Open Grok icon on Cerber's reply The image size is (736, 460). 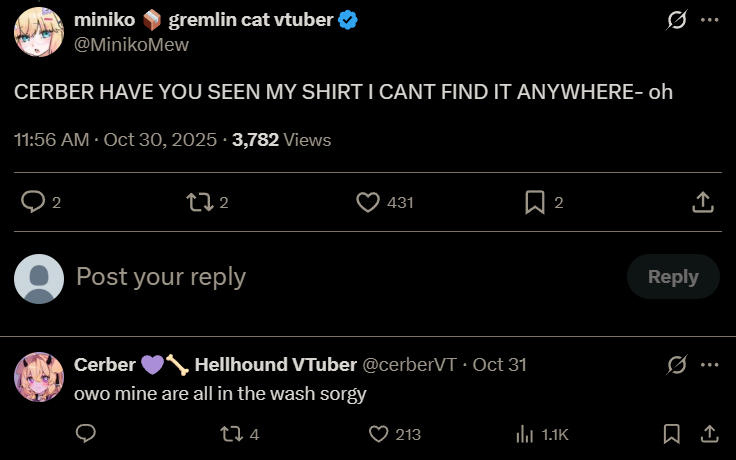[x=676, y=364]
